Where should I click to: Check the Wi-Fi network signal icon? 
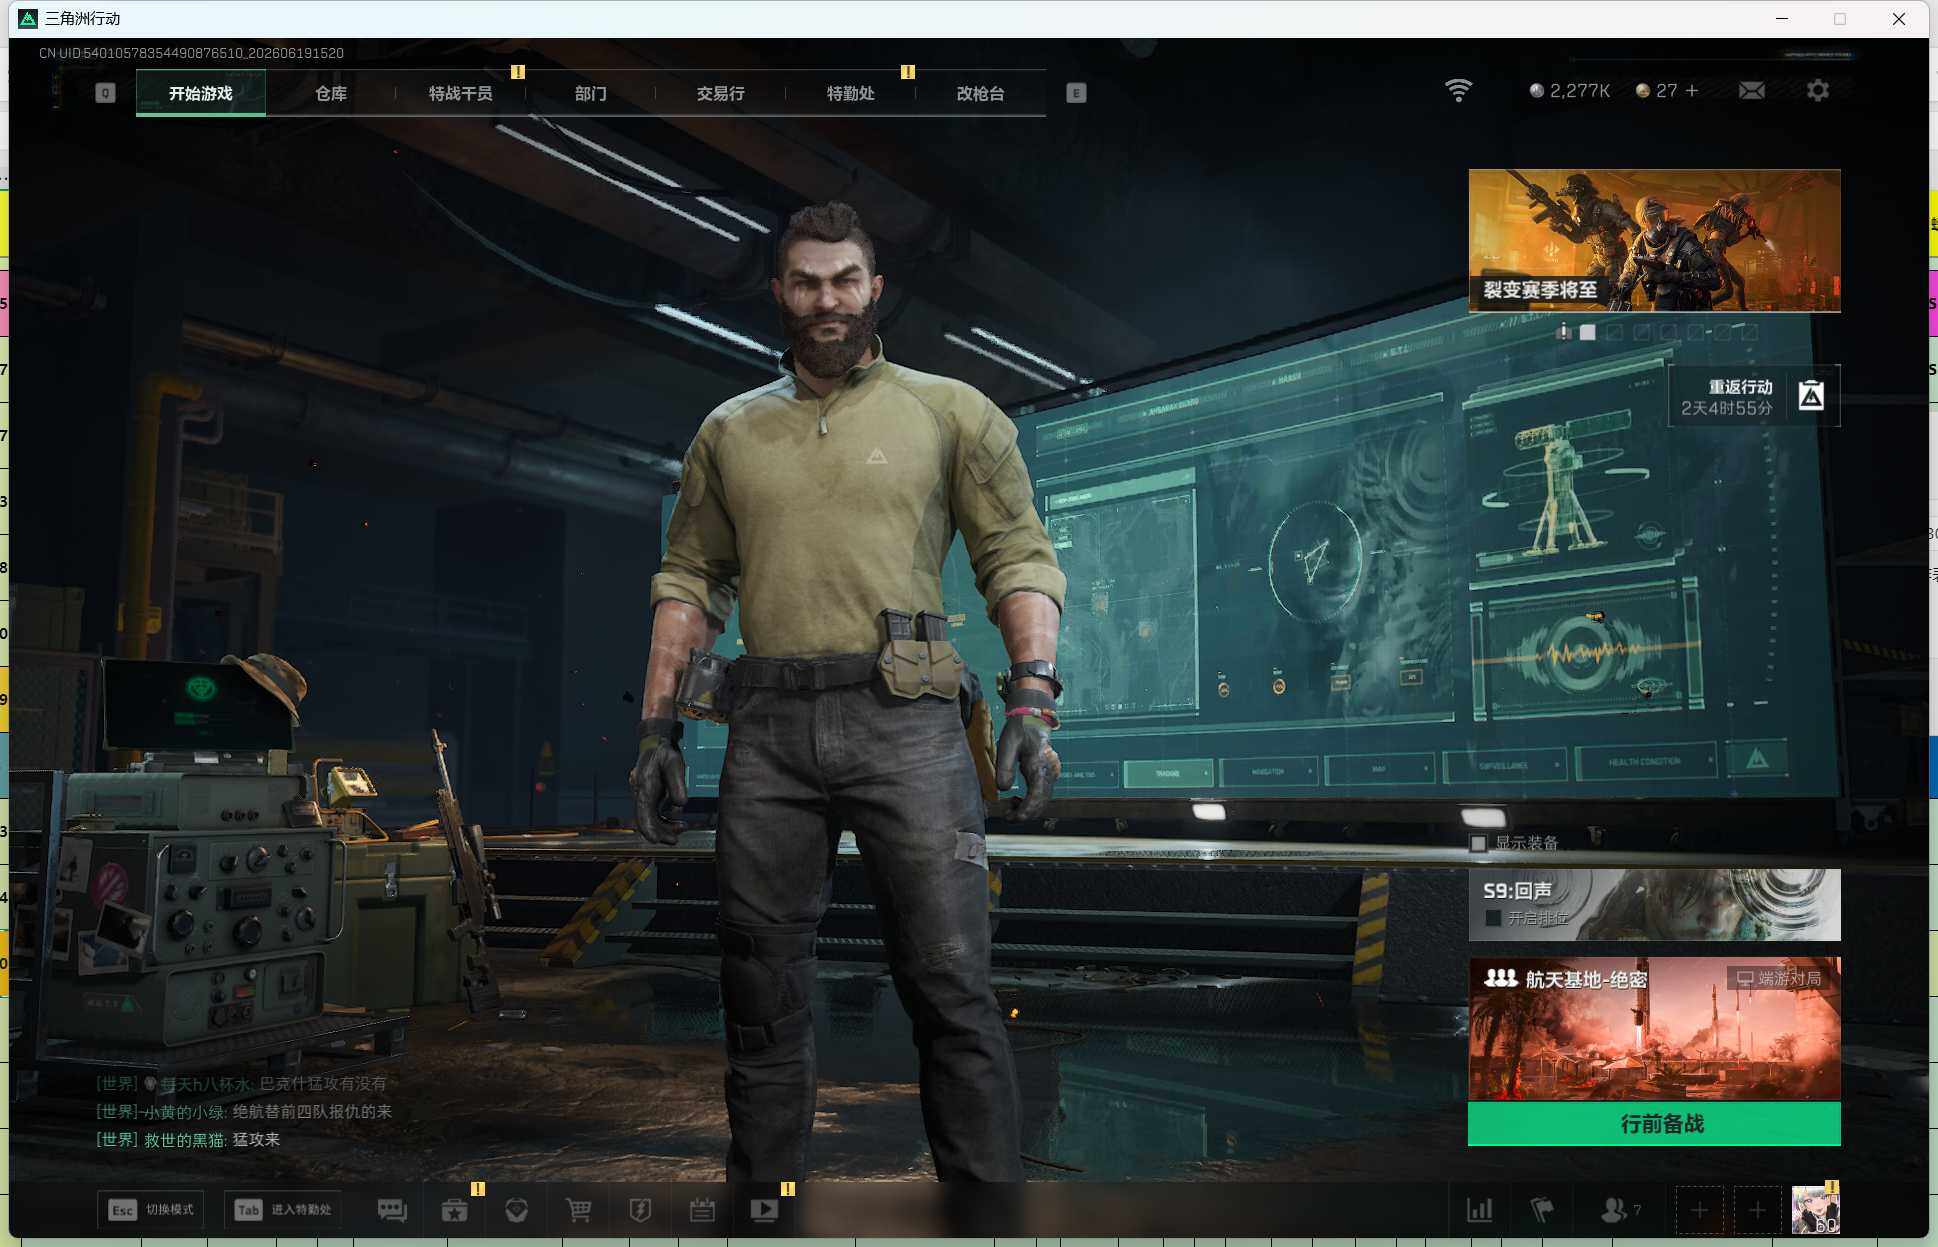click(1459, 91)
